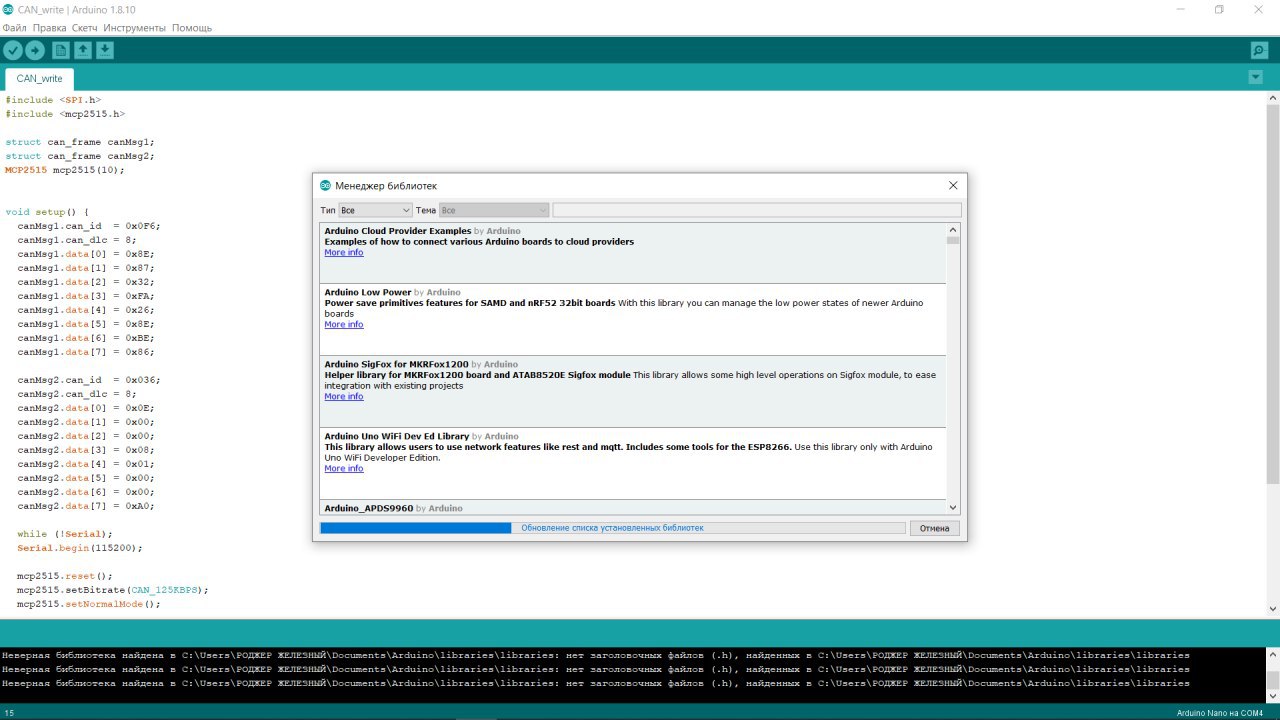Select the CAN_write sketch tab

[x=40, y=78]
